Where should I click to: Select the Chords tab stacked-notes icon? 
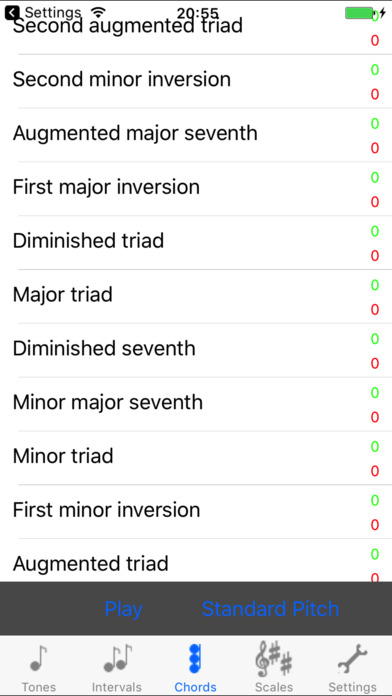tap(195, 659)
